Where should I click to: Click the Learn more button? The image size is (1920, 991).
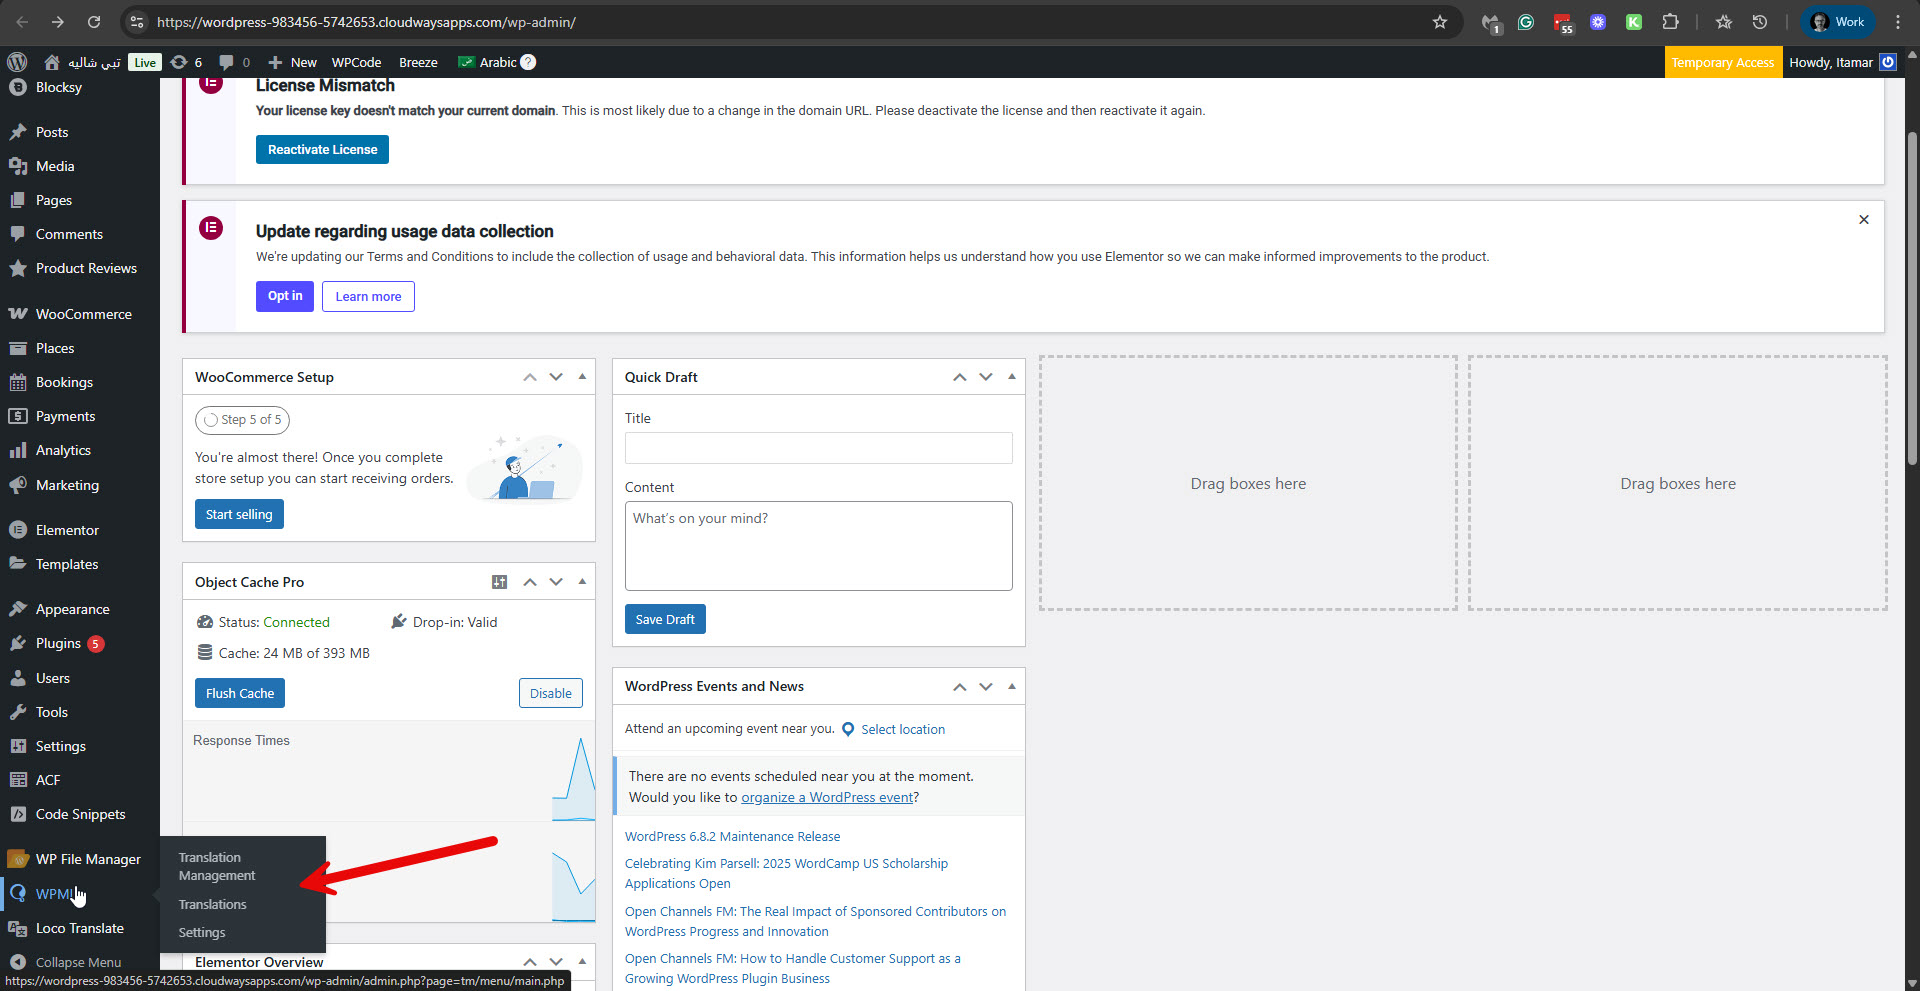coord(368,296)
